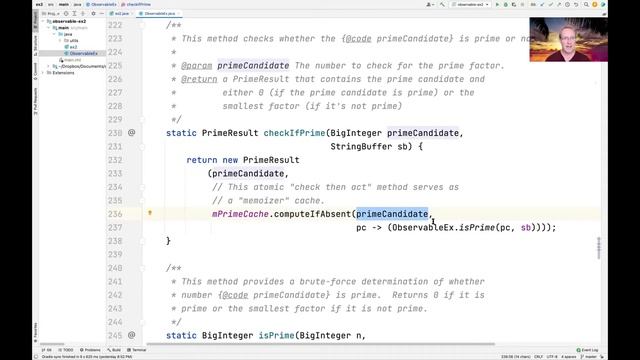Click the stop process icon

tap(522, 4)
